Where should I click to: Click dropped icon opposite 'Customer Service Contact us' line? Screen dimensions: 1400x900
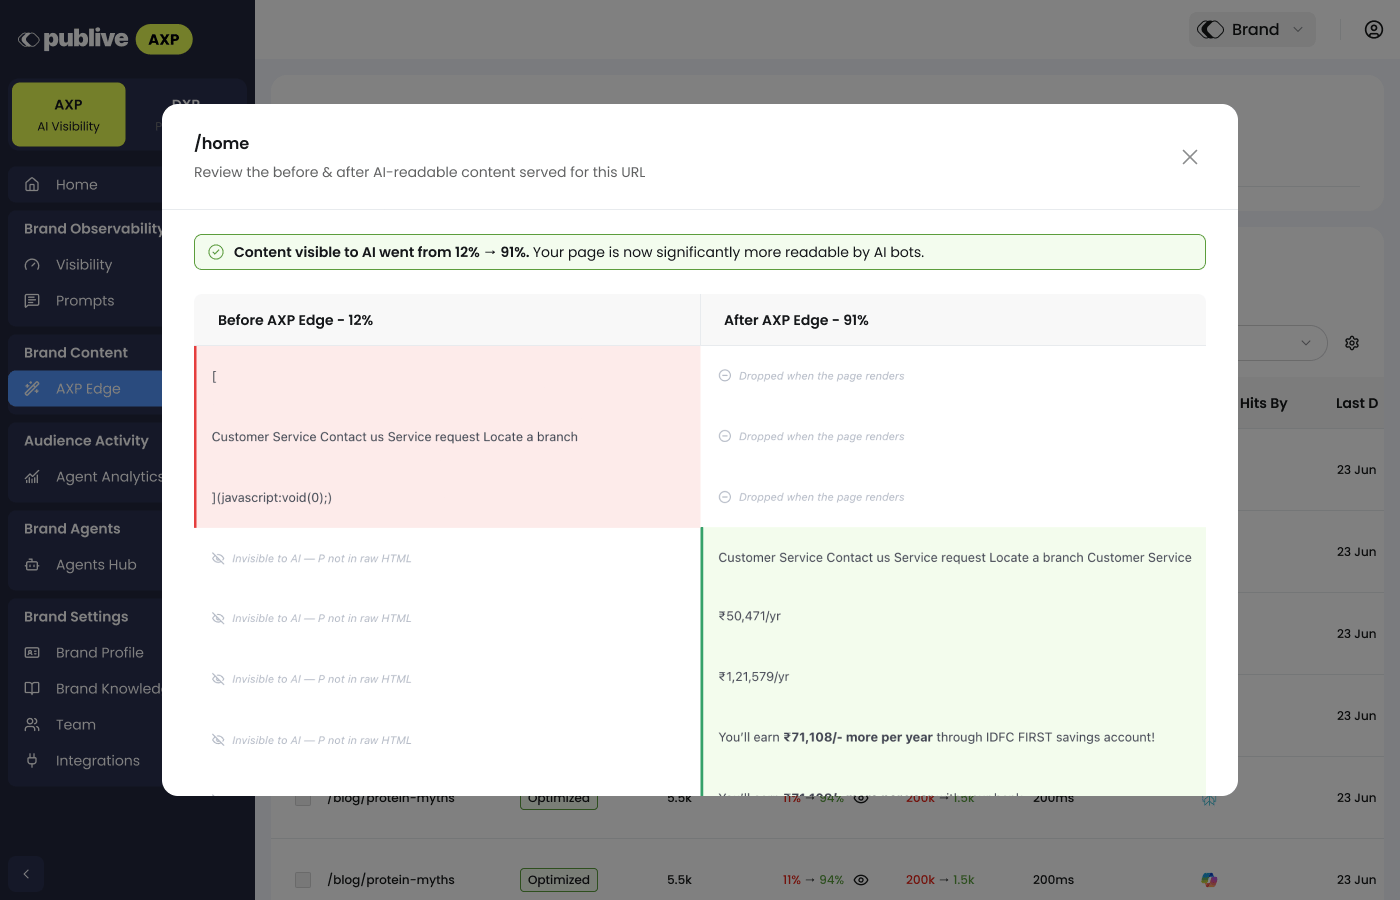click(x=725, y=436)
